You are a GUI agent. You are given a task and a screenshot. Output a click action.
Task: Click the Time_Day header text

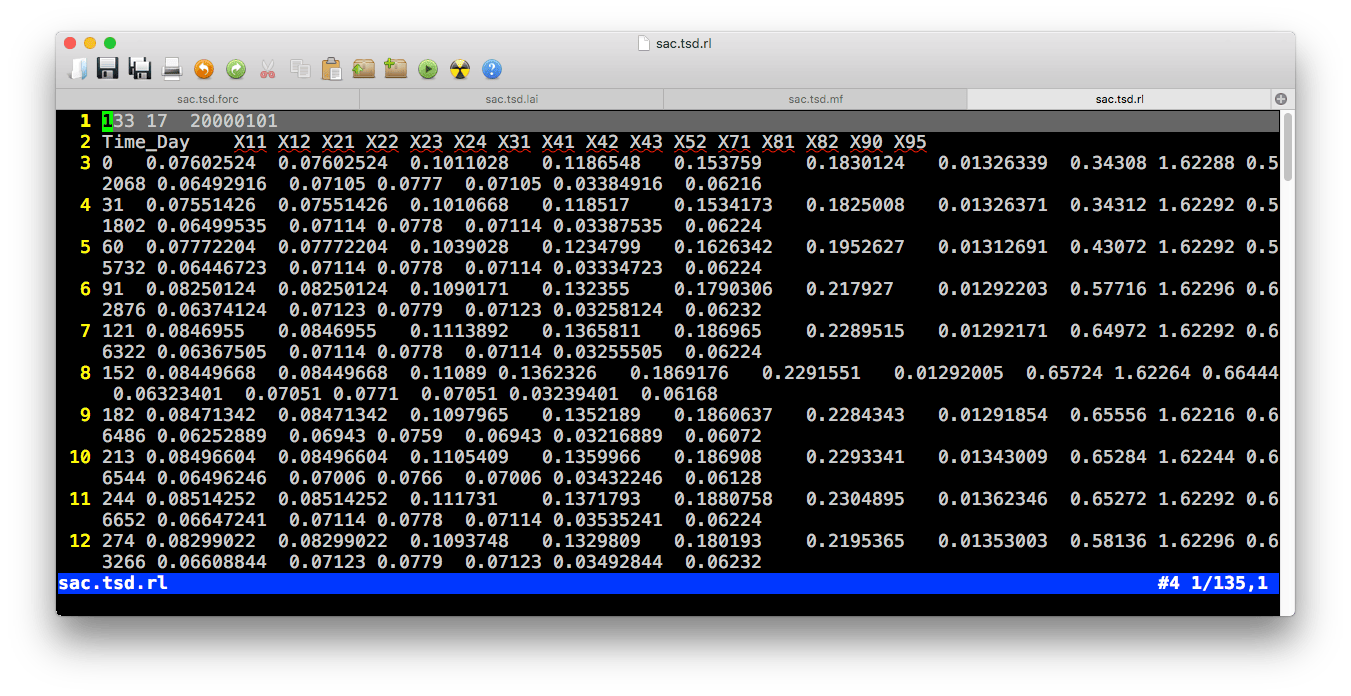pos(146,142)
